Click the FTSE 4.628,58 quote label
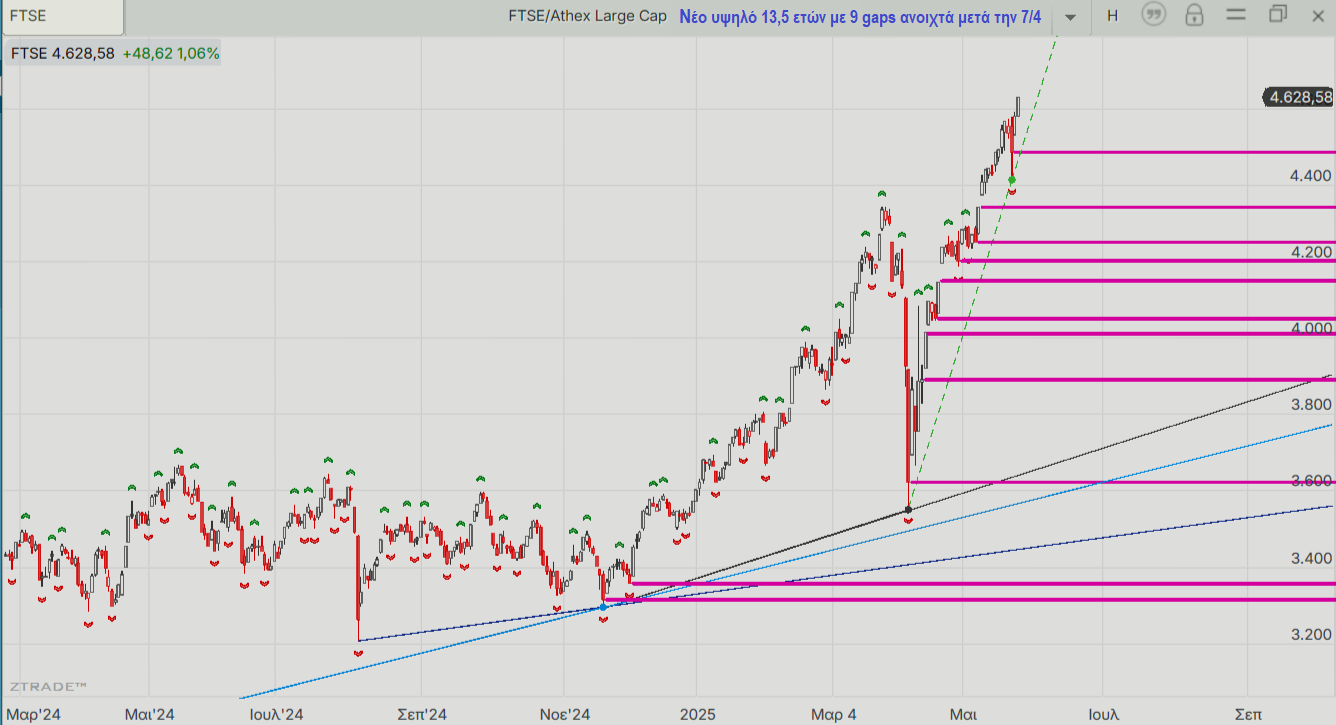This screenshot has width=1336, height=725. pyautogui.click(x=63, y=53)
